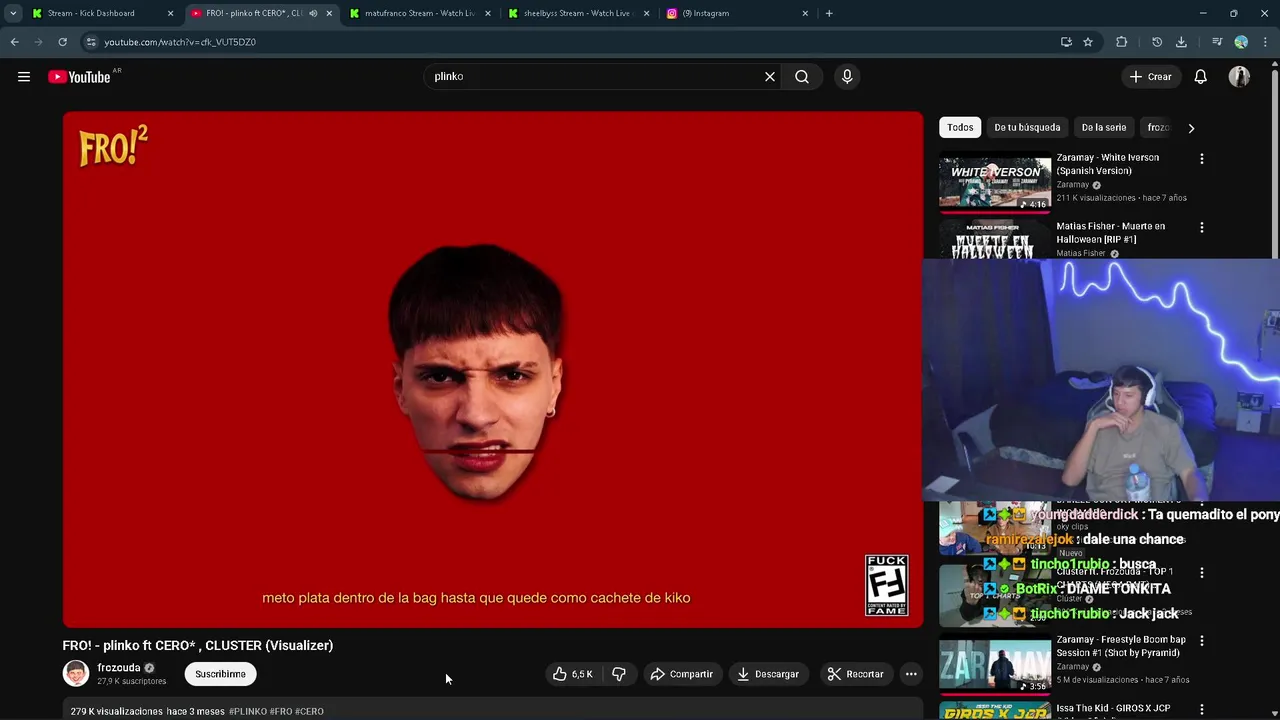The image size is (1280, 720).
Task: Reload the page
Action: (62, 42)
